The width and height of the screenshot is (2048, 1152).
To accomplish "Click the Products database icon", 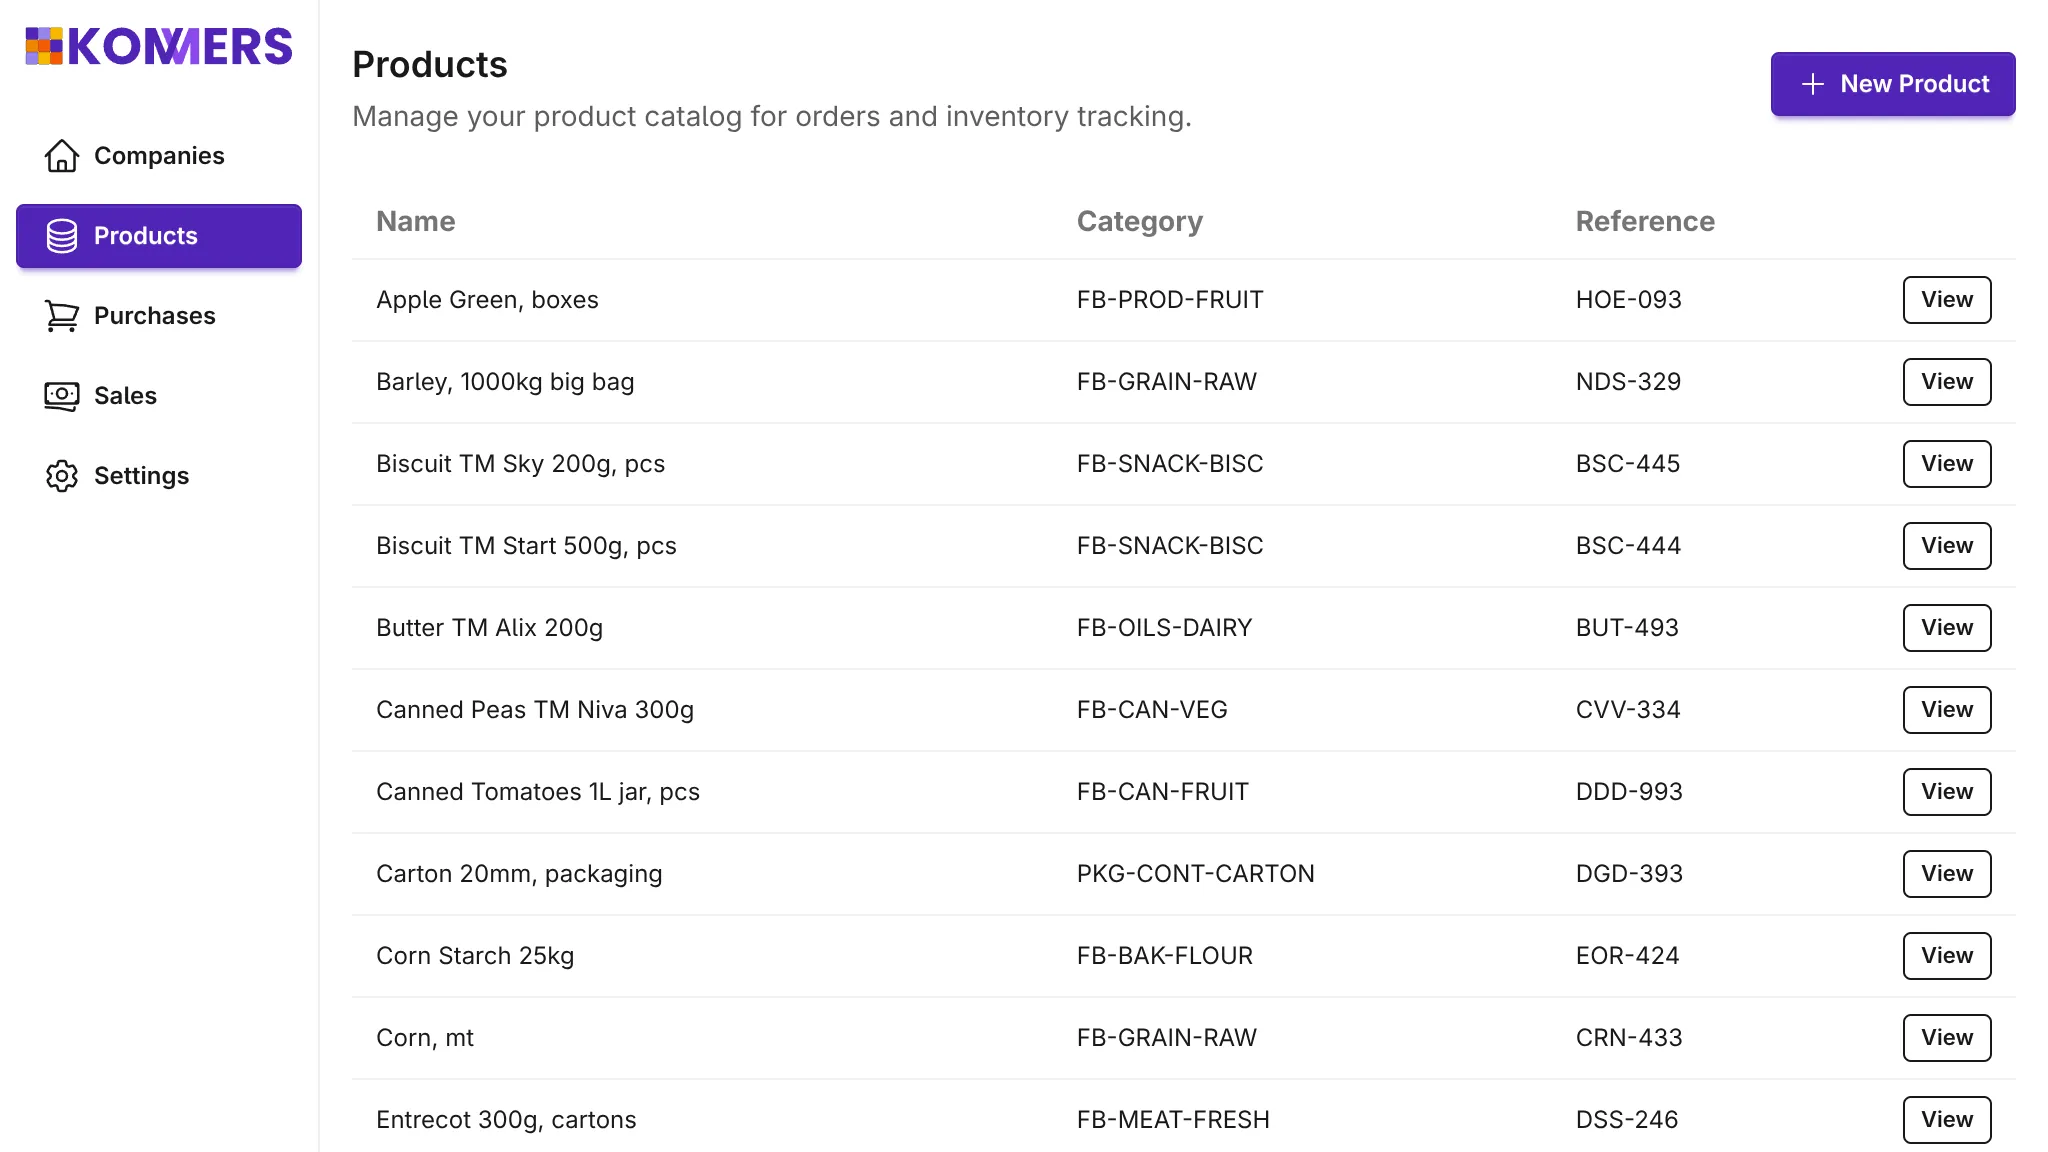I will point(62,236).
